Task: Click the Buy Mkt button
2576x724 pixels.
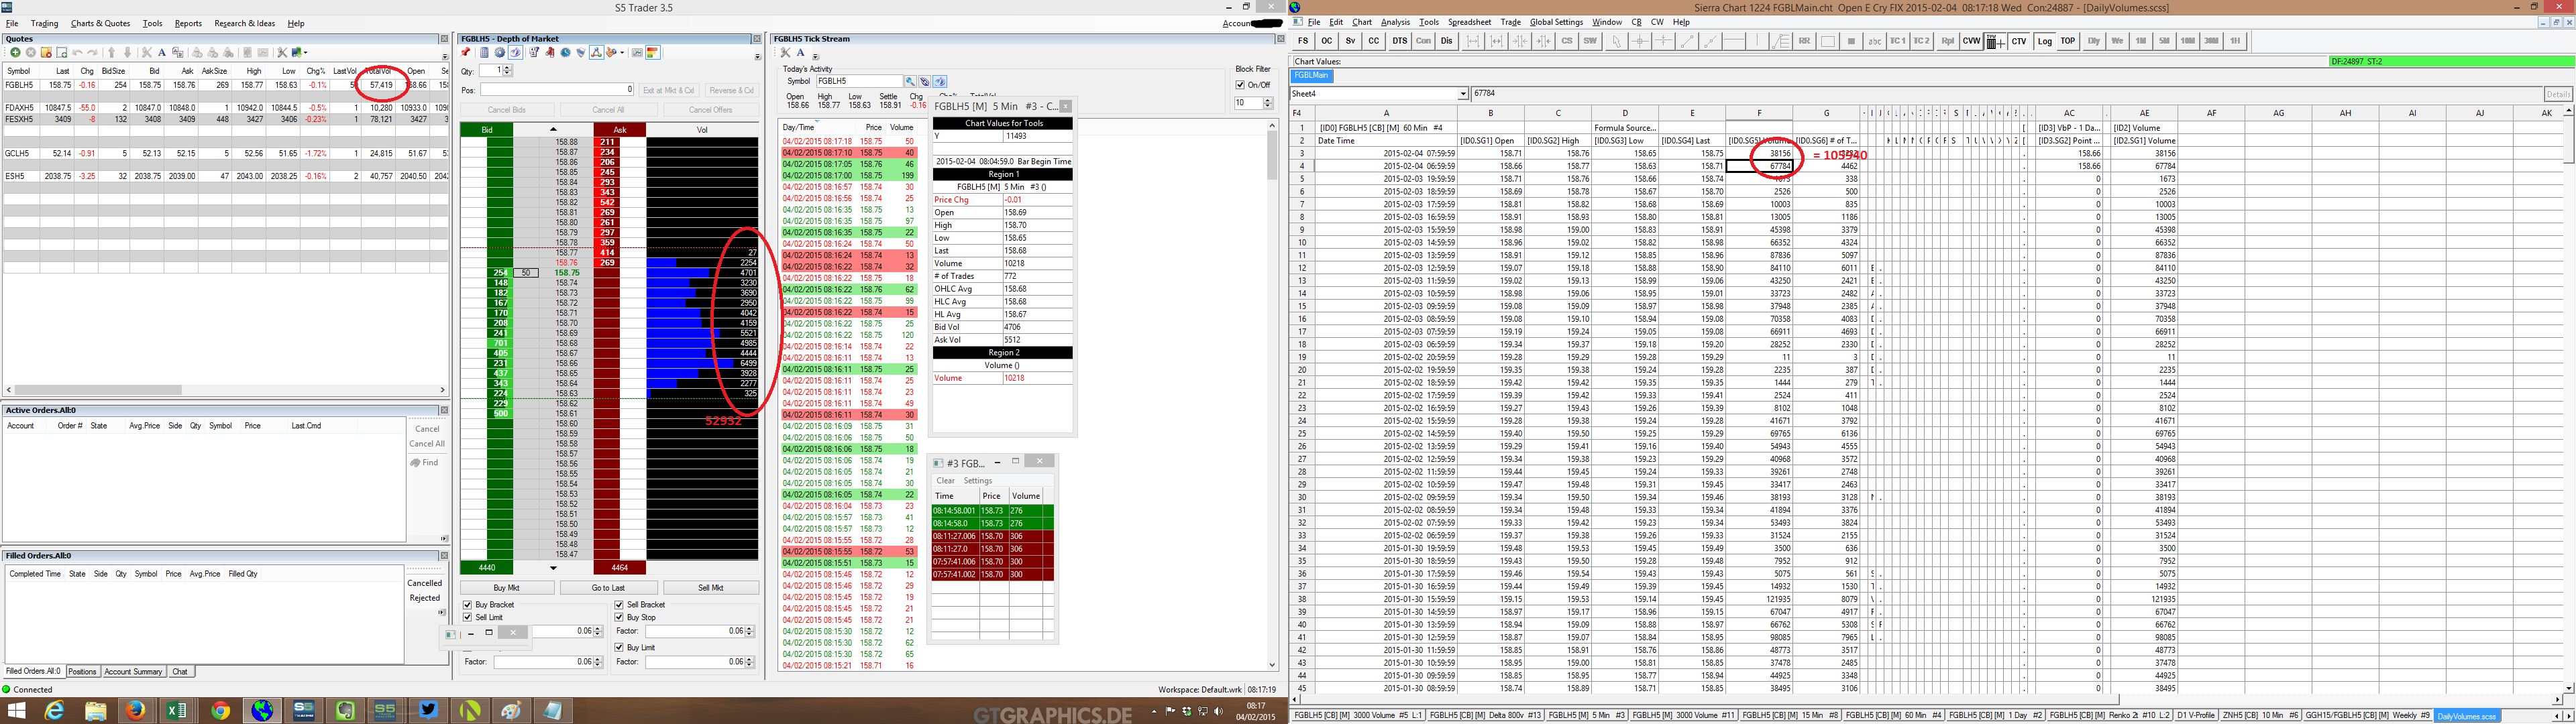Action: [507, 588]
